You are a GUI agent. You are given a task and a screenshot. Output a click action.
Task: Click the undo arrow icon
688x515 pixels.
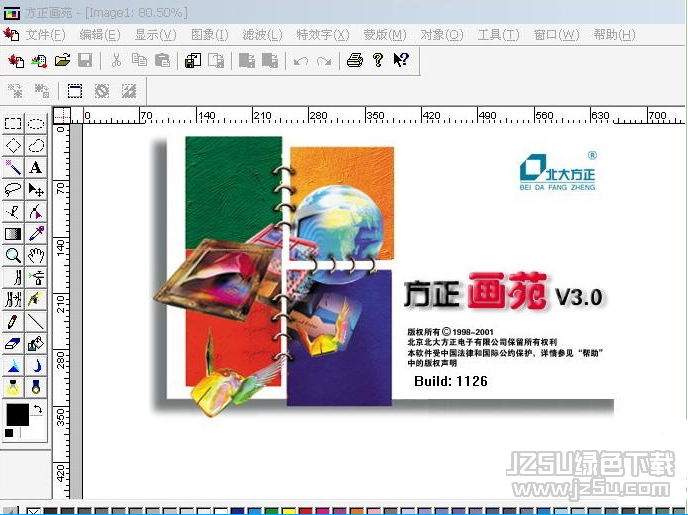point(301,61)
